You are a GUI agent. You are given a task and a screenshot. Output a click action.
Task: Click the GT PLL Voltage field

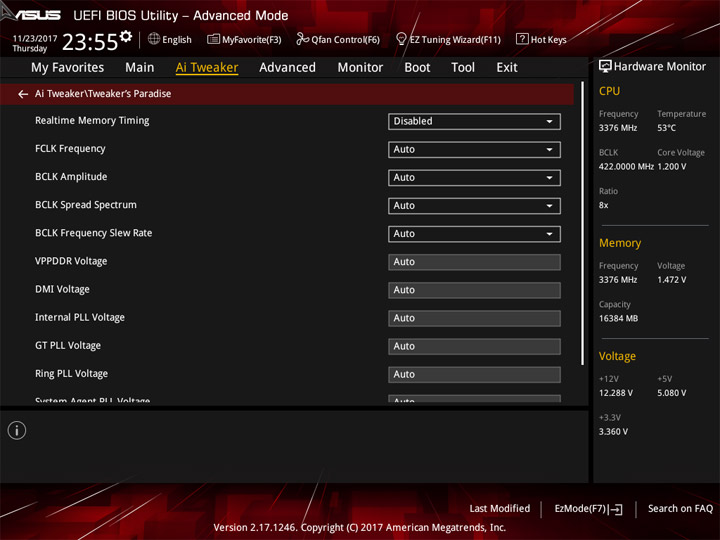[x=474, y=346]
